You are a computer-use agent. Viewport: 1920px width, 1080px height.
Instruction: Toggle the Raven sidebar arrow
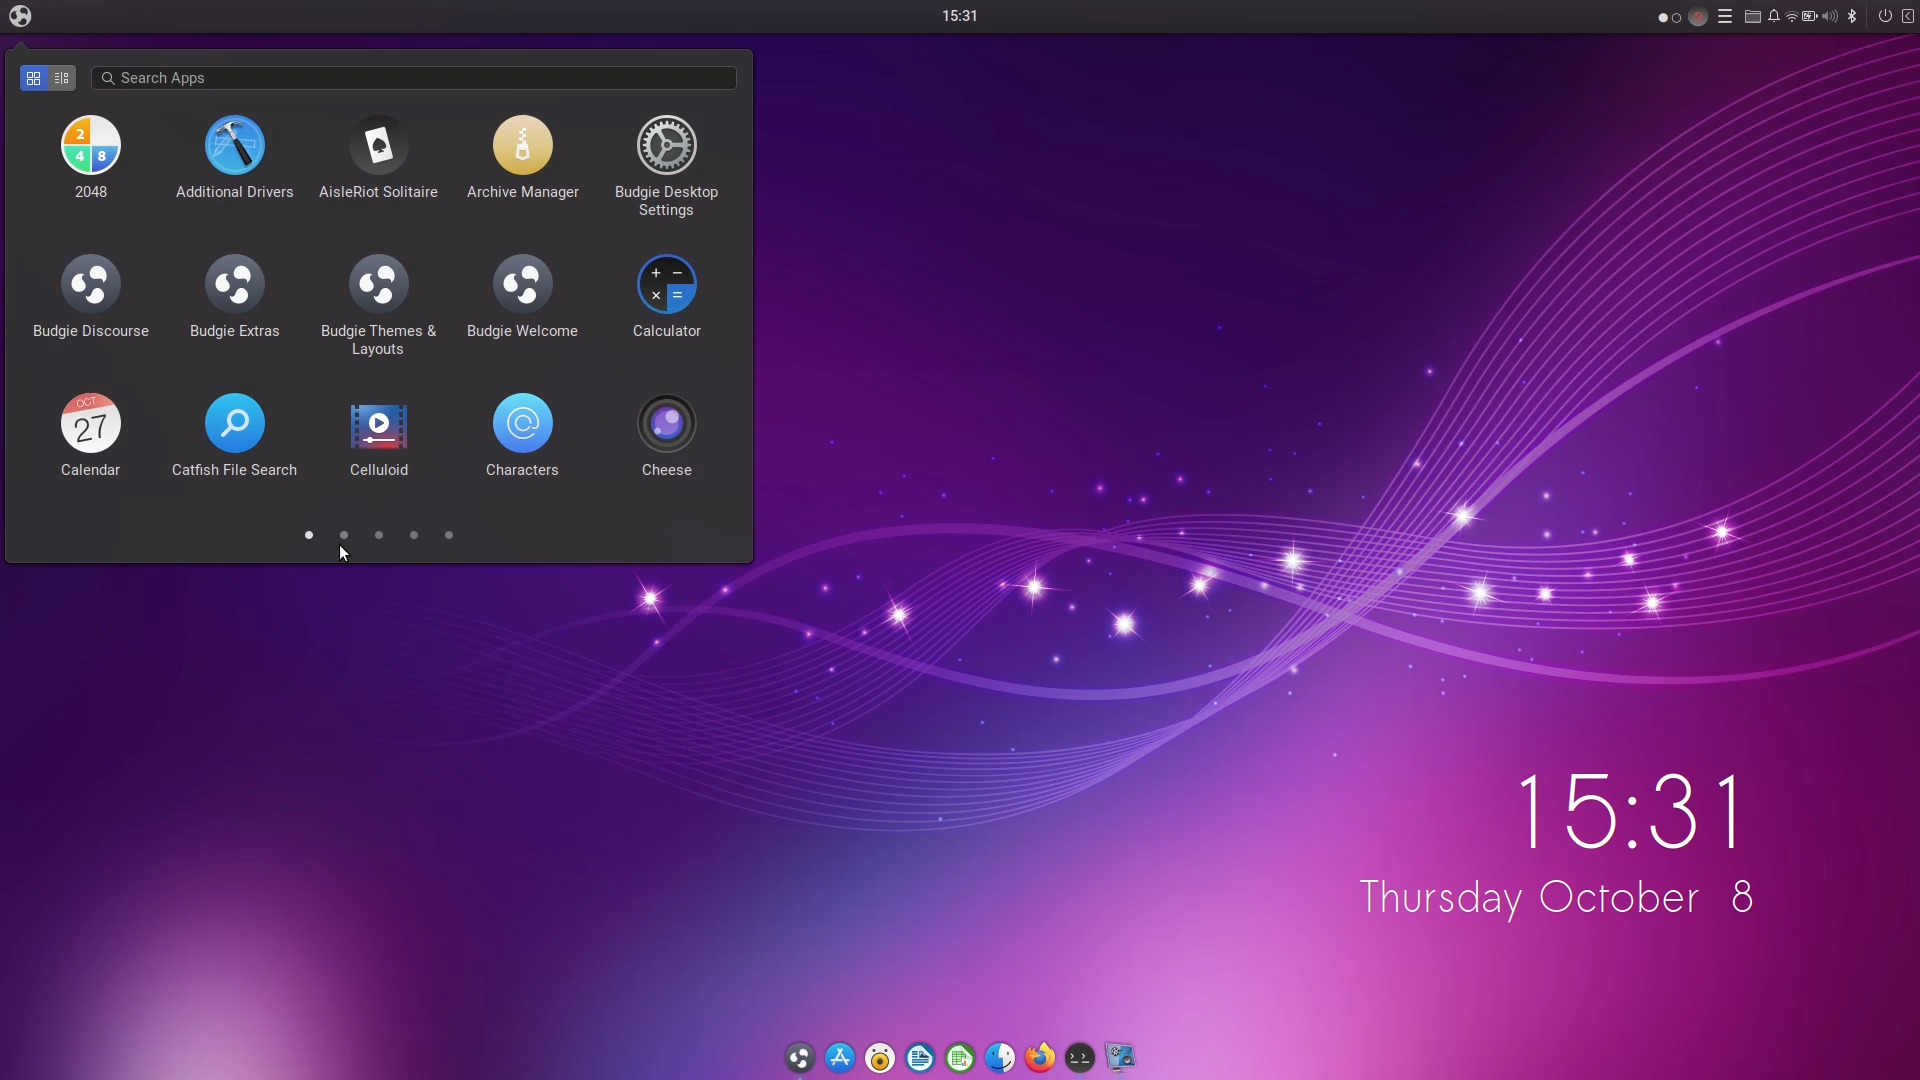(x=1908, y=16)
